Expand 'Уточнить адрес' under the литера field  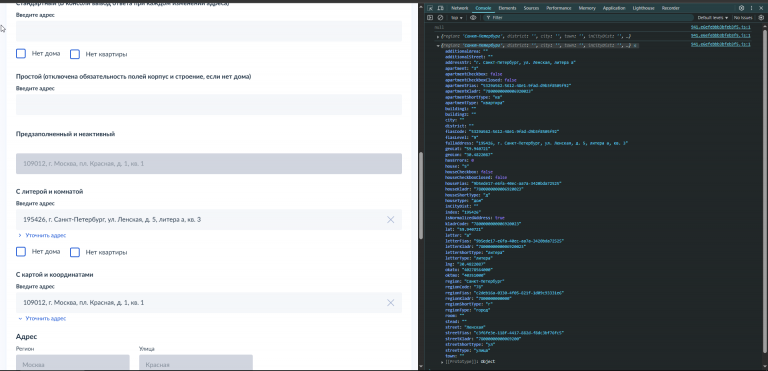(42, 235)
